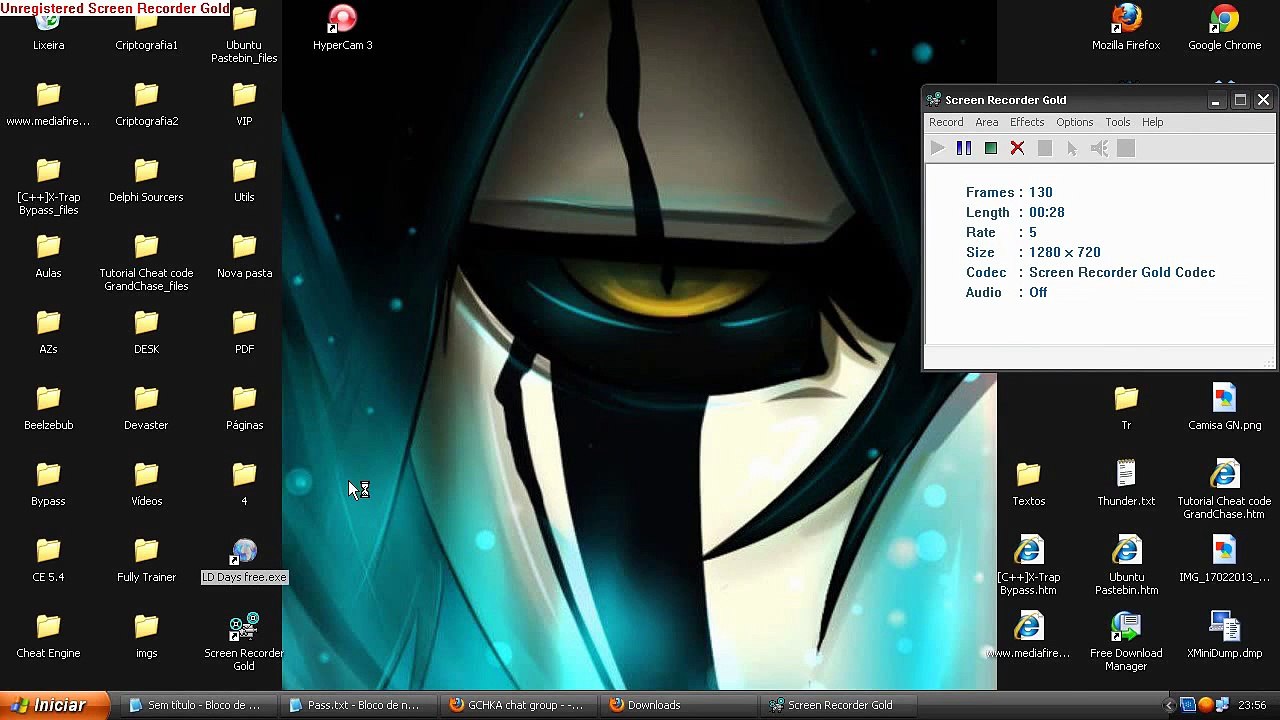Click the orange system tray icon
The height and width of the screenshot is (720, 1280).
[x=1205, y=705]
